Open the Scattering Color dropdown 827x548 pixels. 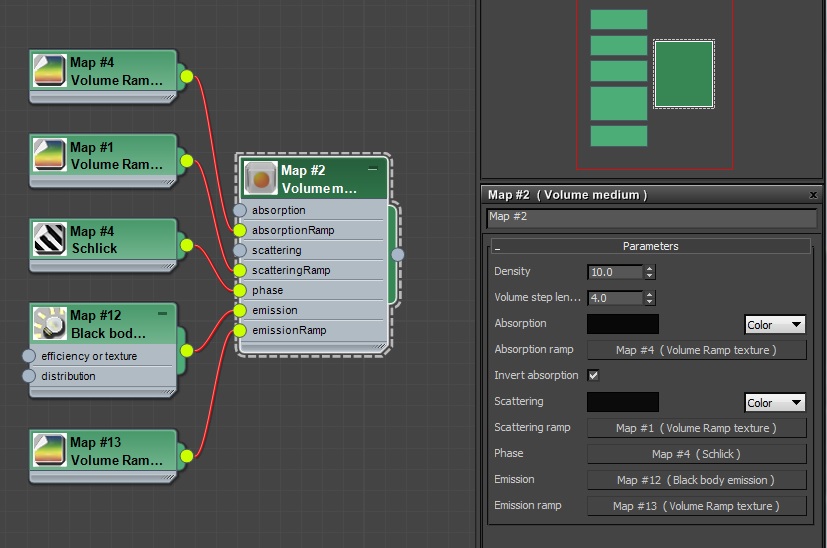775,402
